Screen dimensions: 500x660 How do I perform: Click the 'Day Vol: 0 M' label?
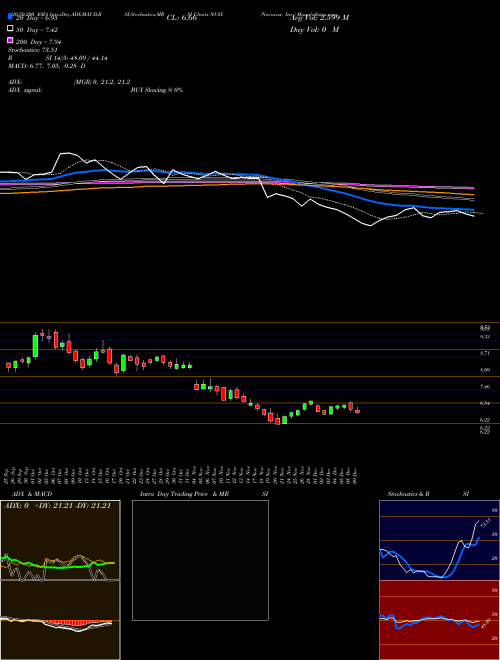coord(314,29)
